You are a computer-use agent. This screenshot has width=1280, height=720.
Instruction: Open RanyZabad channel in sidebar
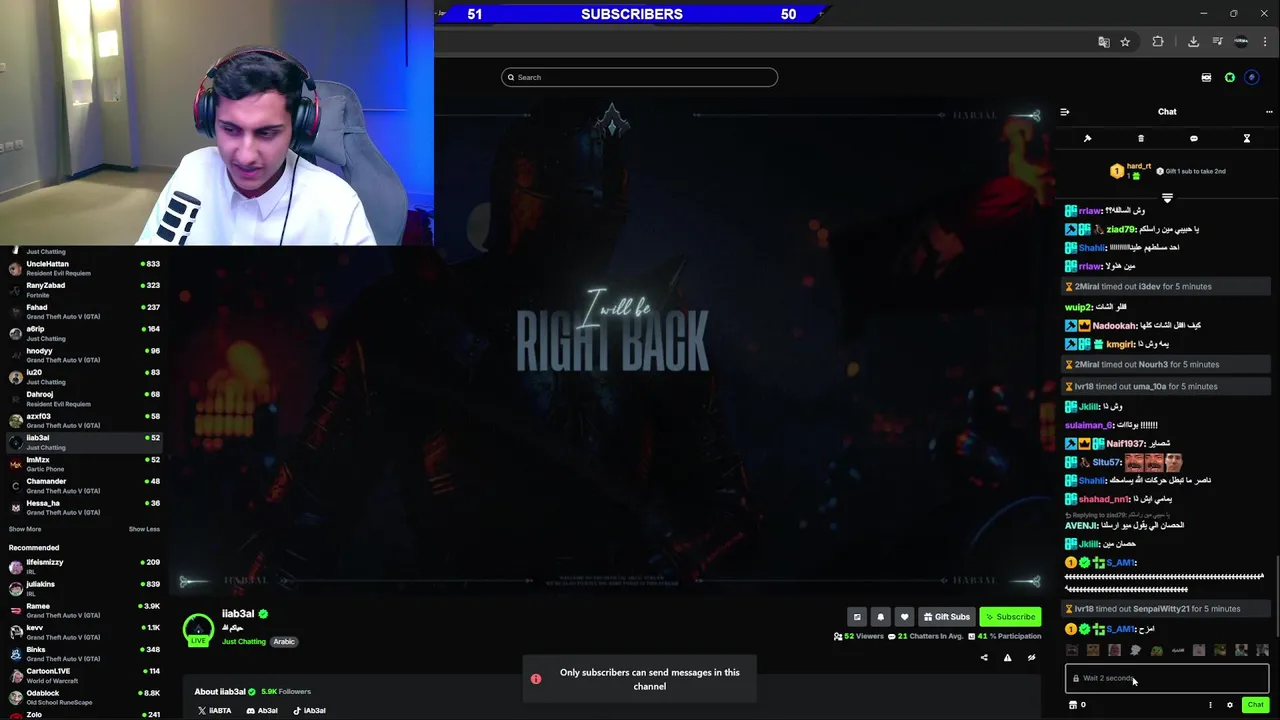click(84, 290)
